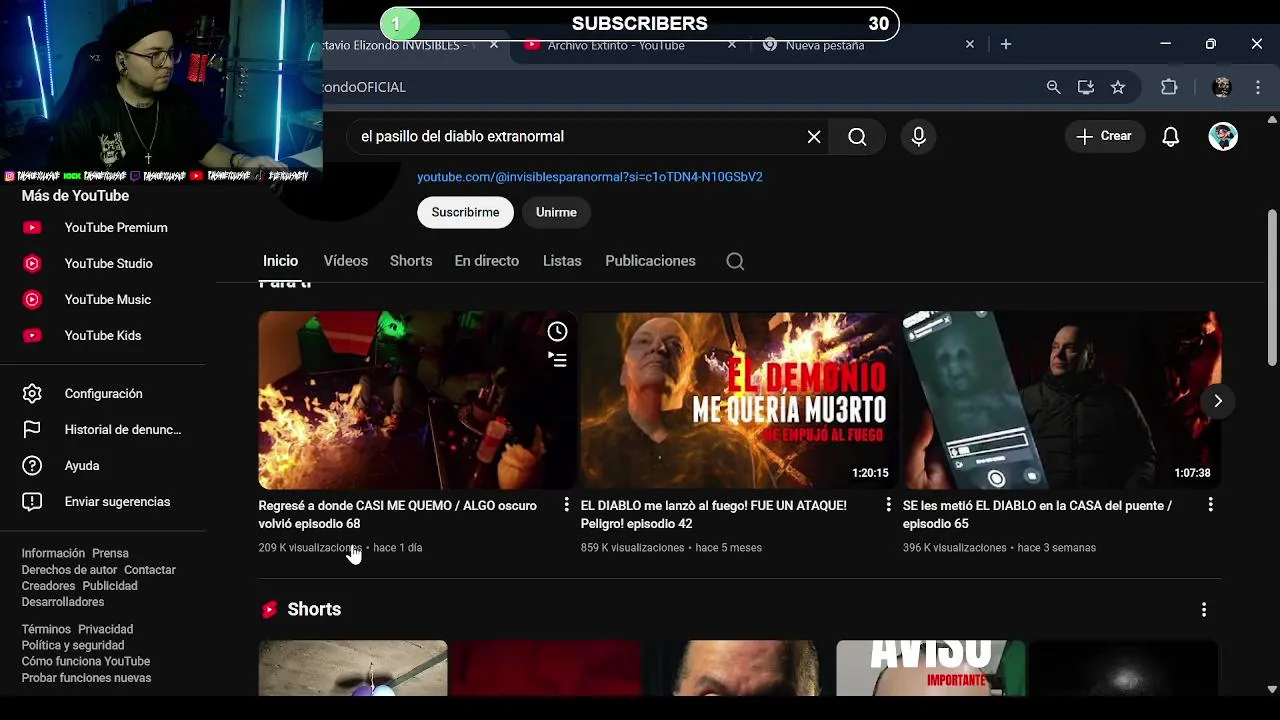This screenshot has height=720, width=1280.
Task: Click the Chrome zoom magnifier icon
Action: coord(1053,88)
